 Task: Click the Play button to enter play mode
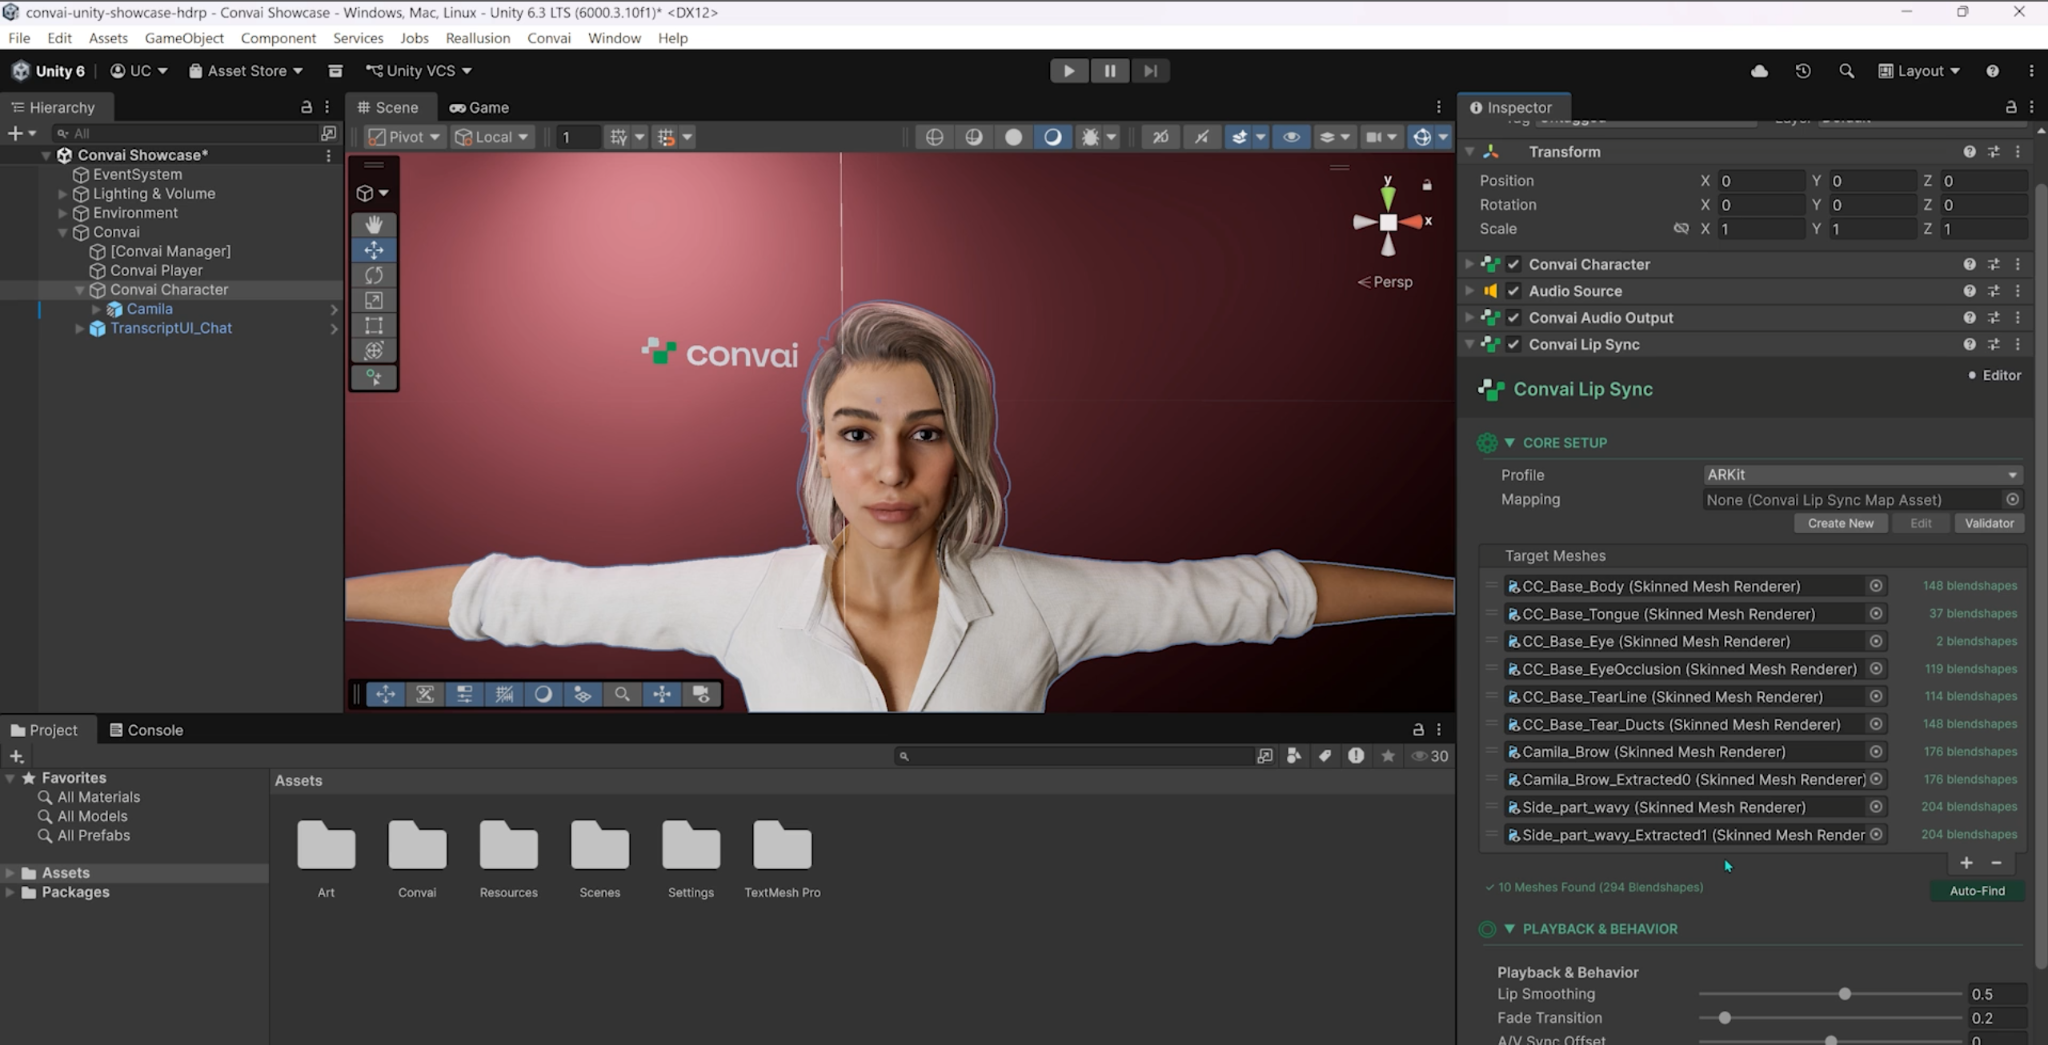click(x=1069, y=71)
